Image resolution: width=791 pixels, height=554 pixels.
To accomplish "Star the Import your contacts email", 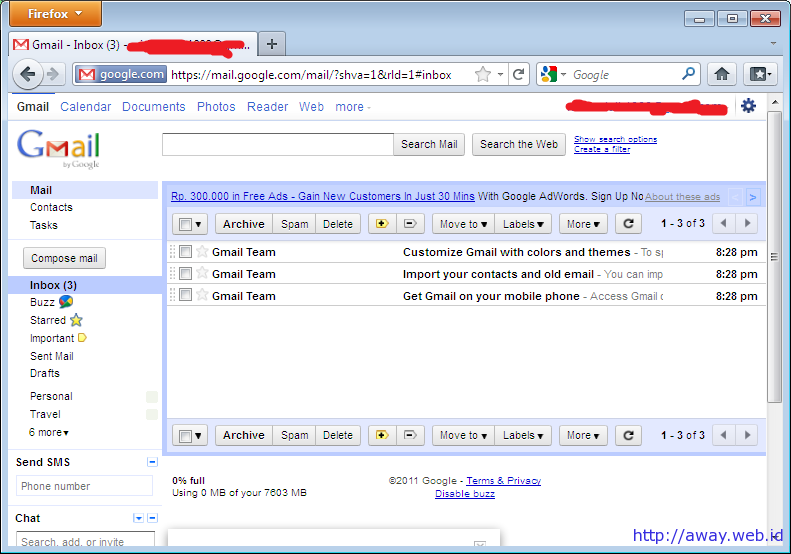I will click(x=202, y=273).
